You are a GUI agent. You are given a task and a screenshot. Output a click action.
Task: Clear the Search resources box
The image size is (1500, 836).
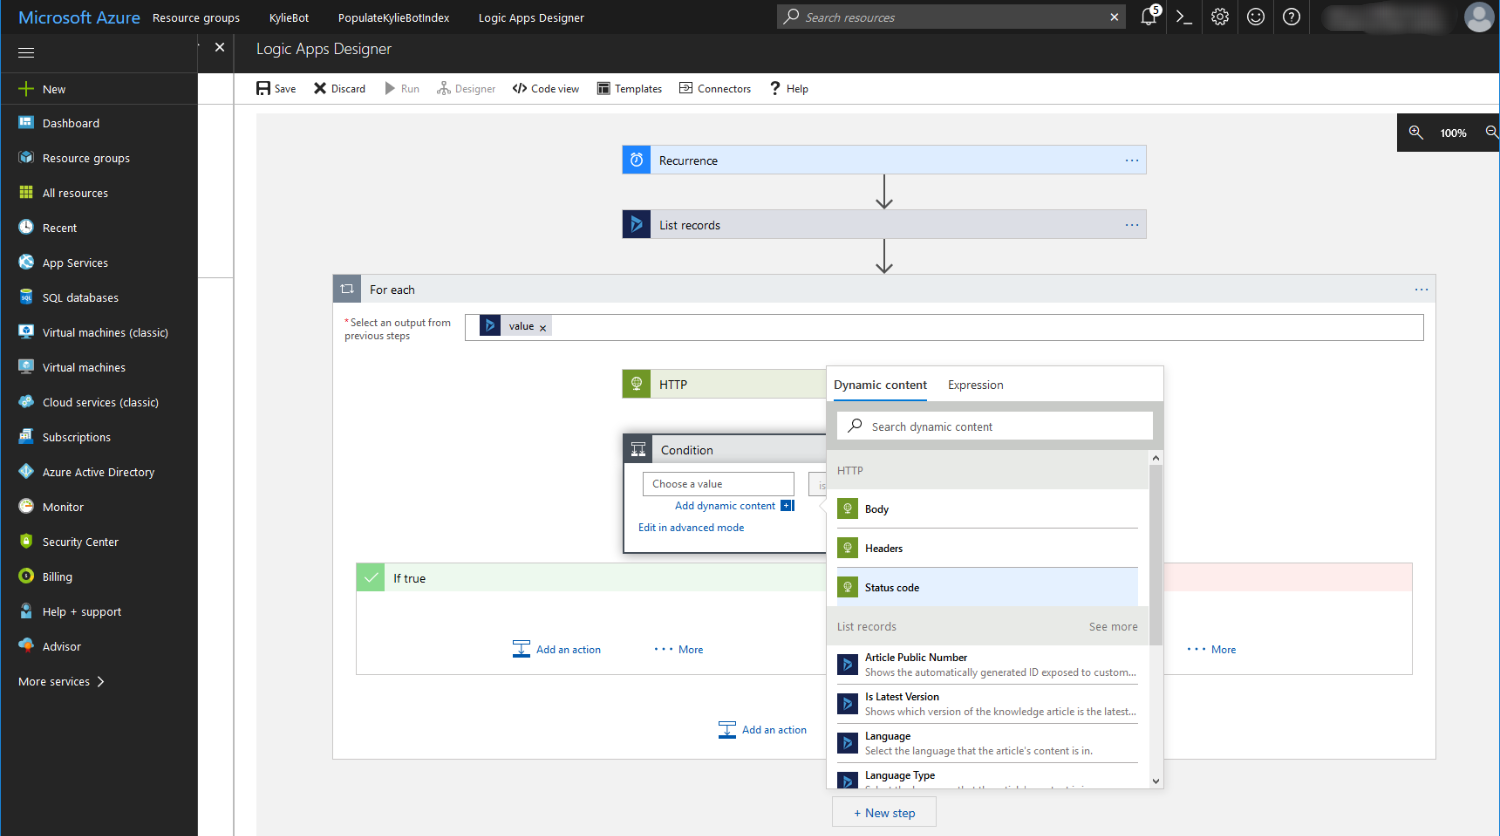point(1114,17)
